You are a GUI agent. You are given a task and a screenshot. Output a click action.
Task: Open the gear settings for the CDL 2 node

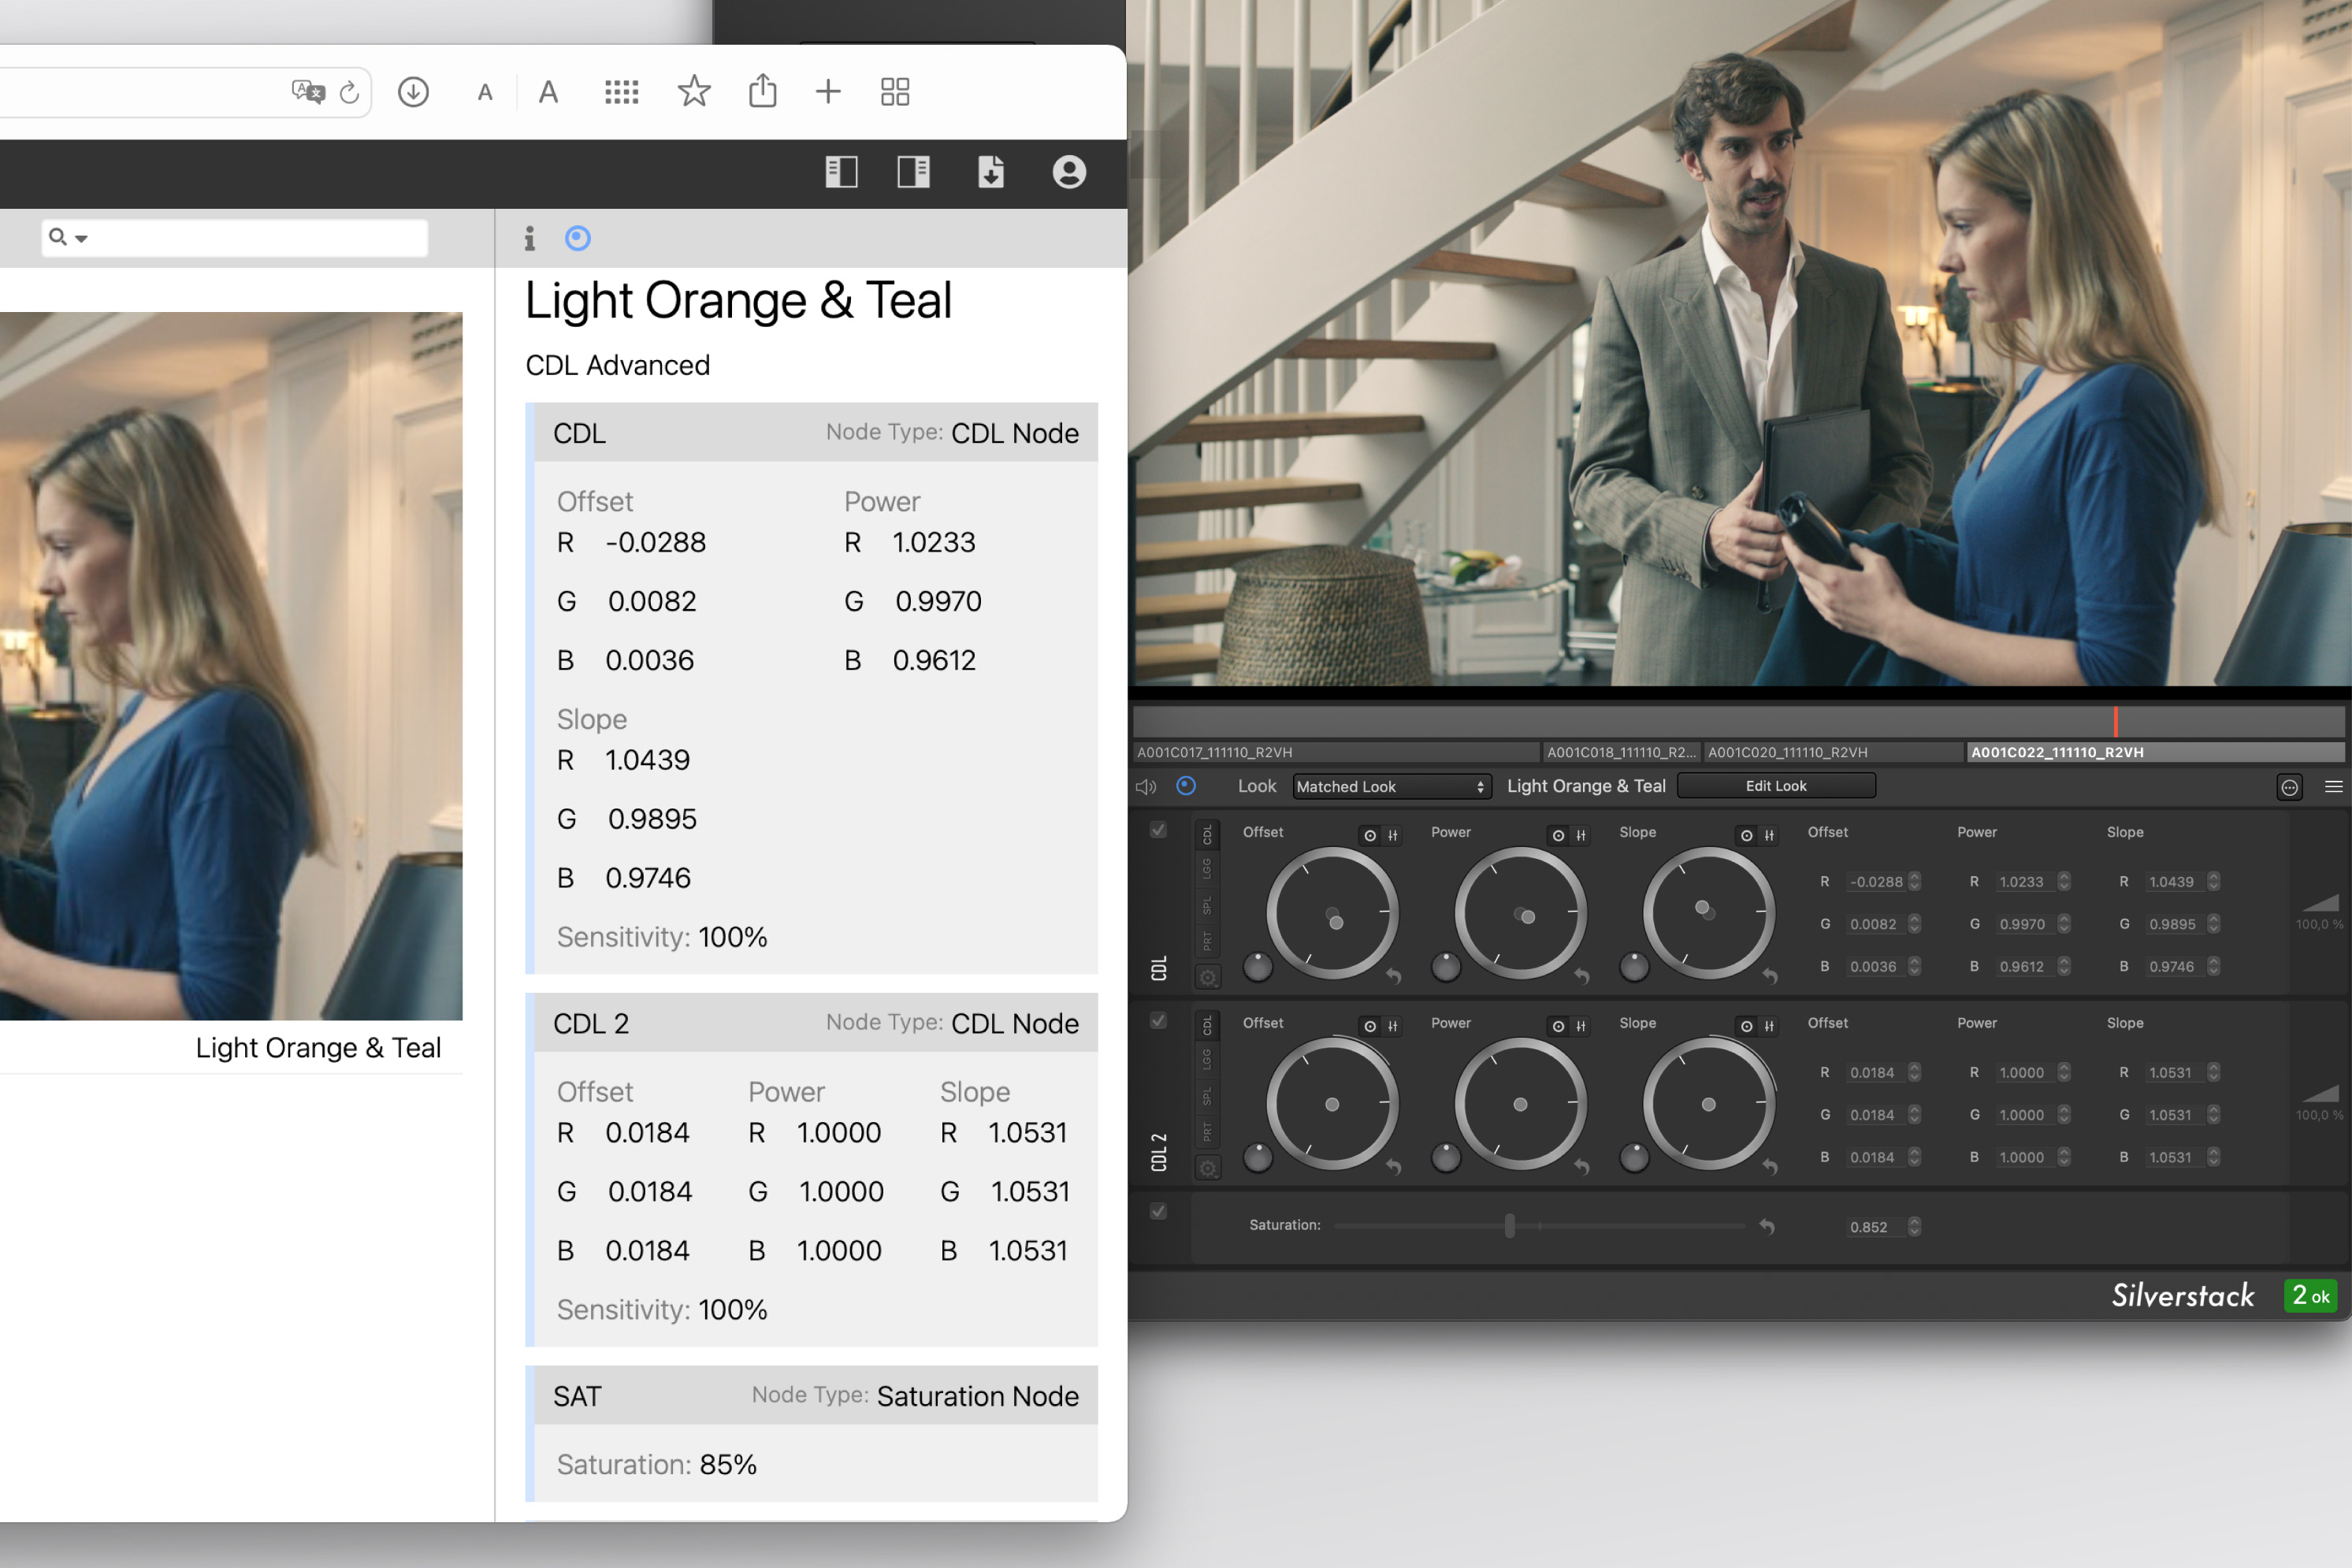(x=1208, y=1168)
